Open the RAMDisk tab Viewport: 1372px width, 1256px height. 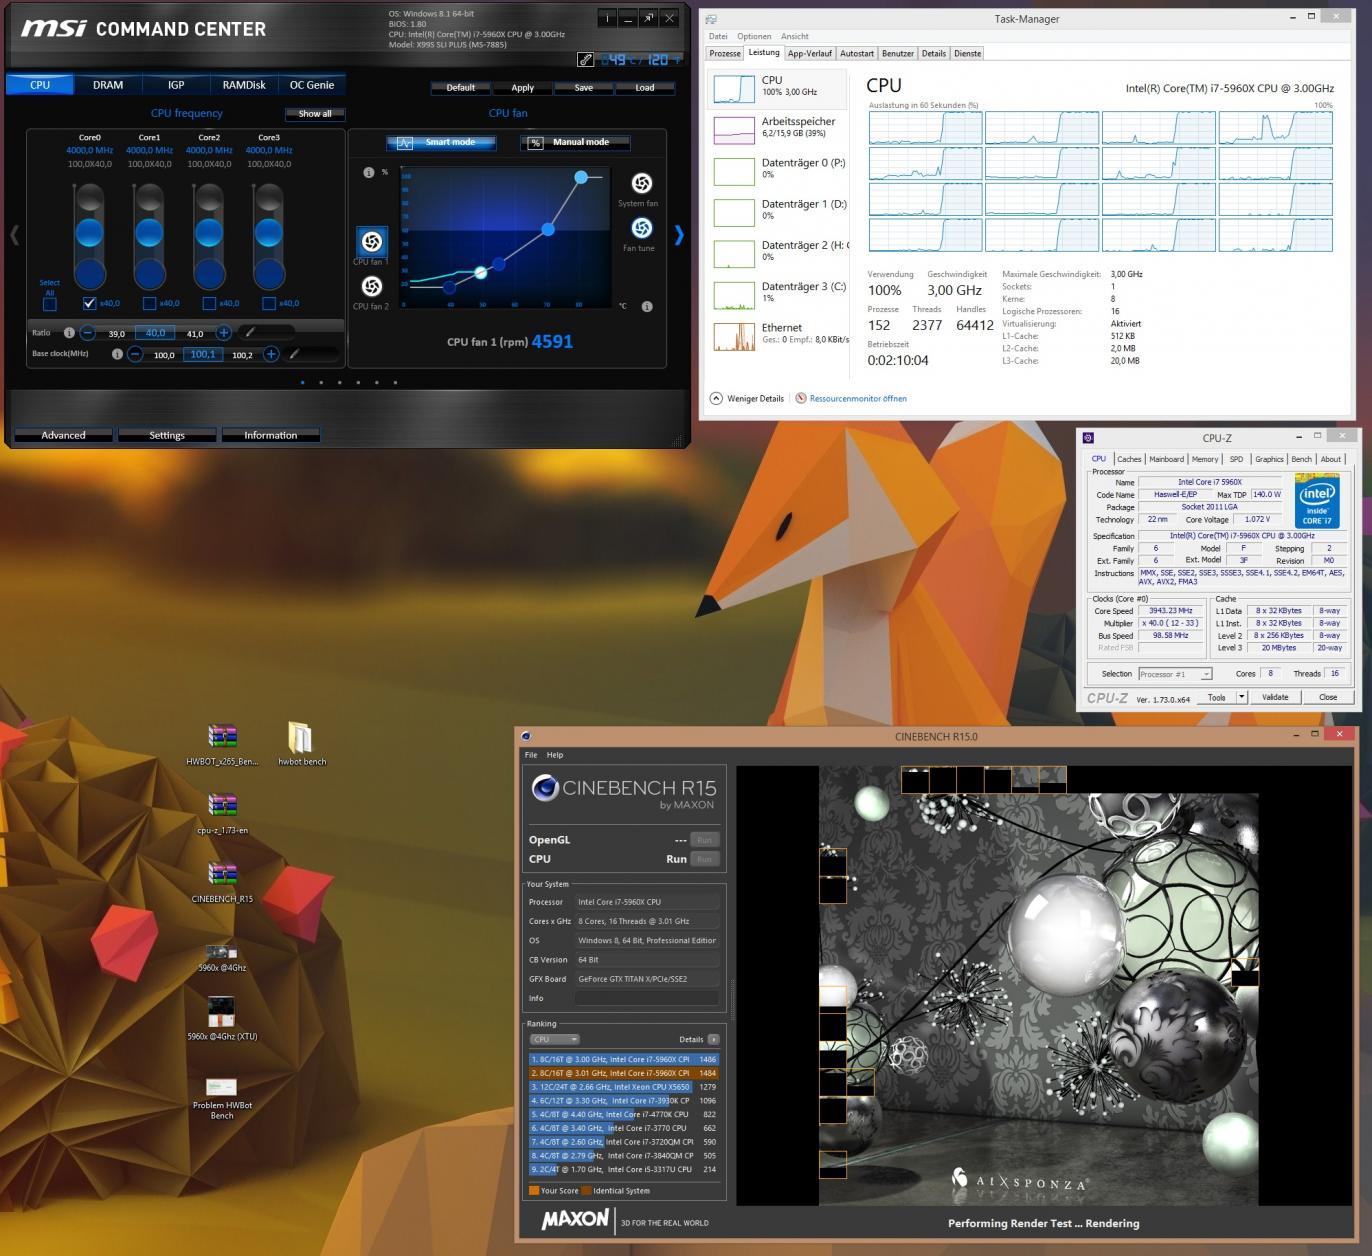pos(244,85)
